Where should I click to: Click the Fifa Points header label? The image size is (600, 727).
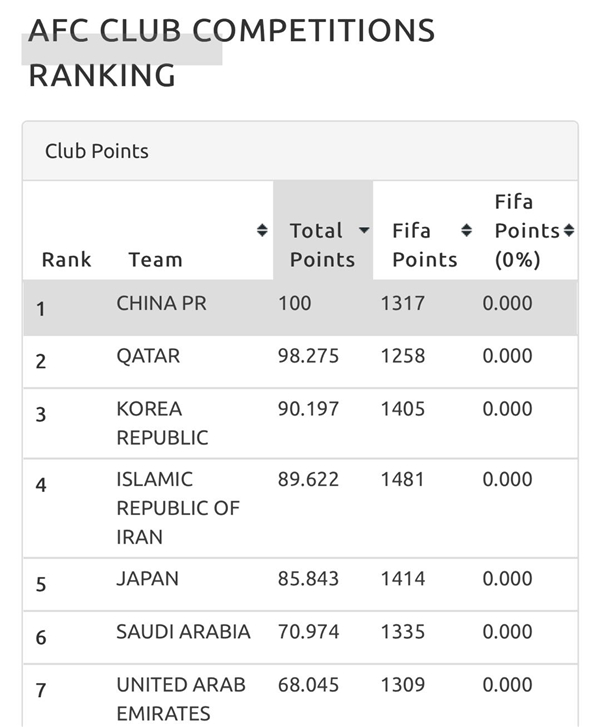(x=425, y=245)
